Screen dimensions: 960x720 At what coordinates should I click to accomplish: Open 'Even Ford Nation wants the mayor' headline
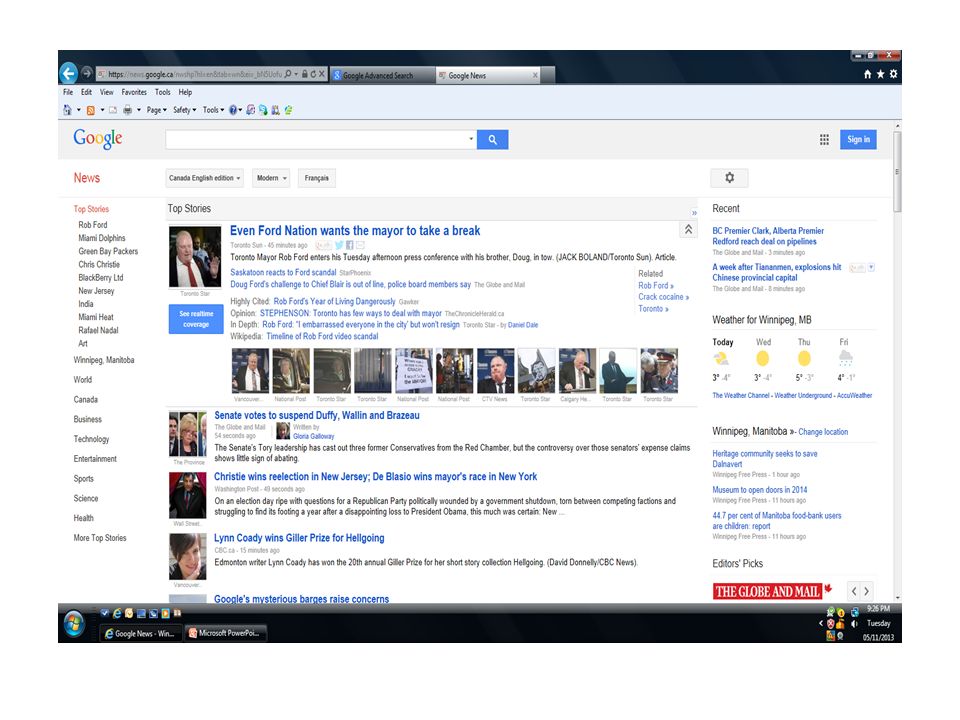tap(355, 231)
